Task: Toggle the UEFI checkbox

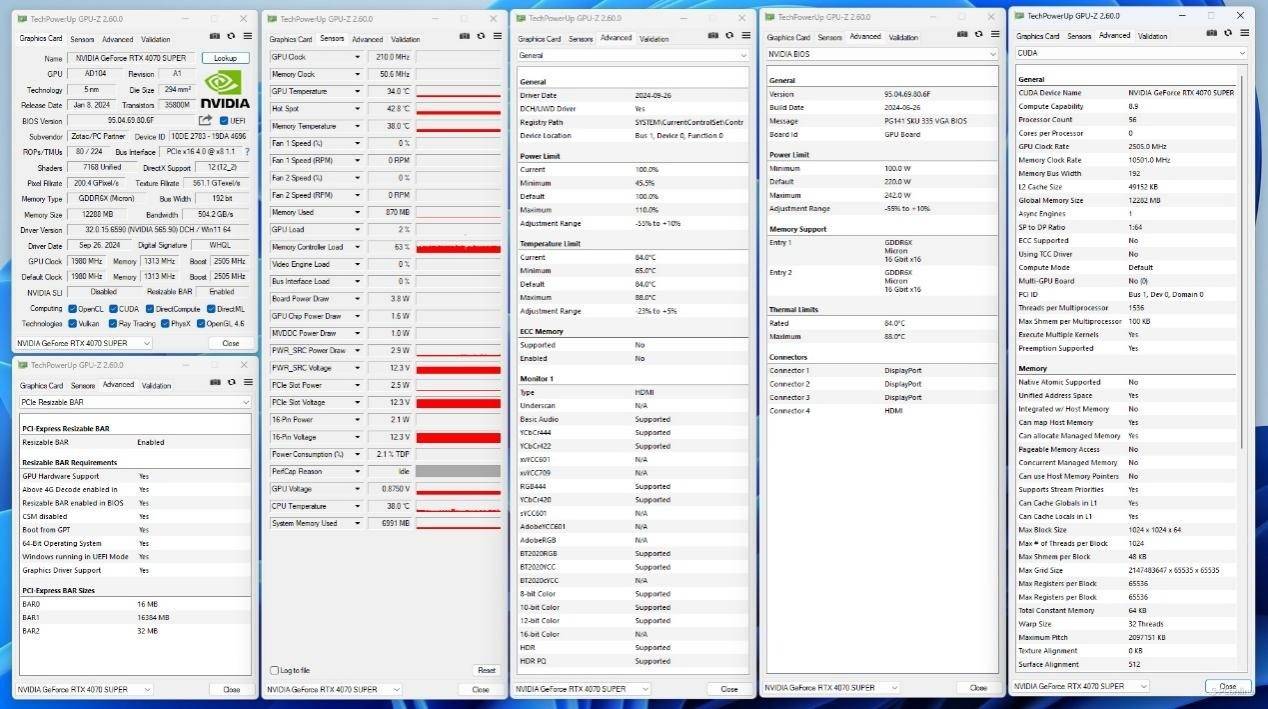Action: coord(224,121)
